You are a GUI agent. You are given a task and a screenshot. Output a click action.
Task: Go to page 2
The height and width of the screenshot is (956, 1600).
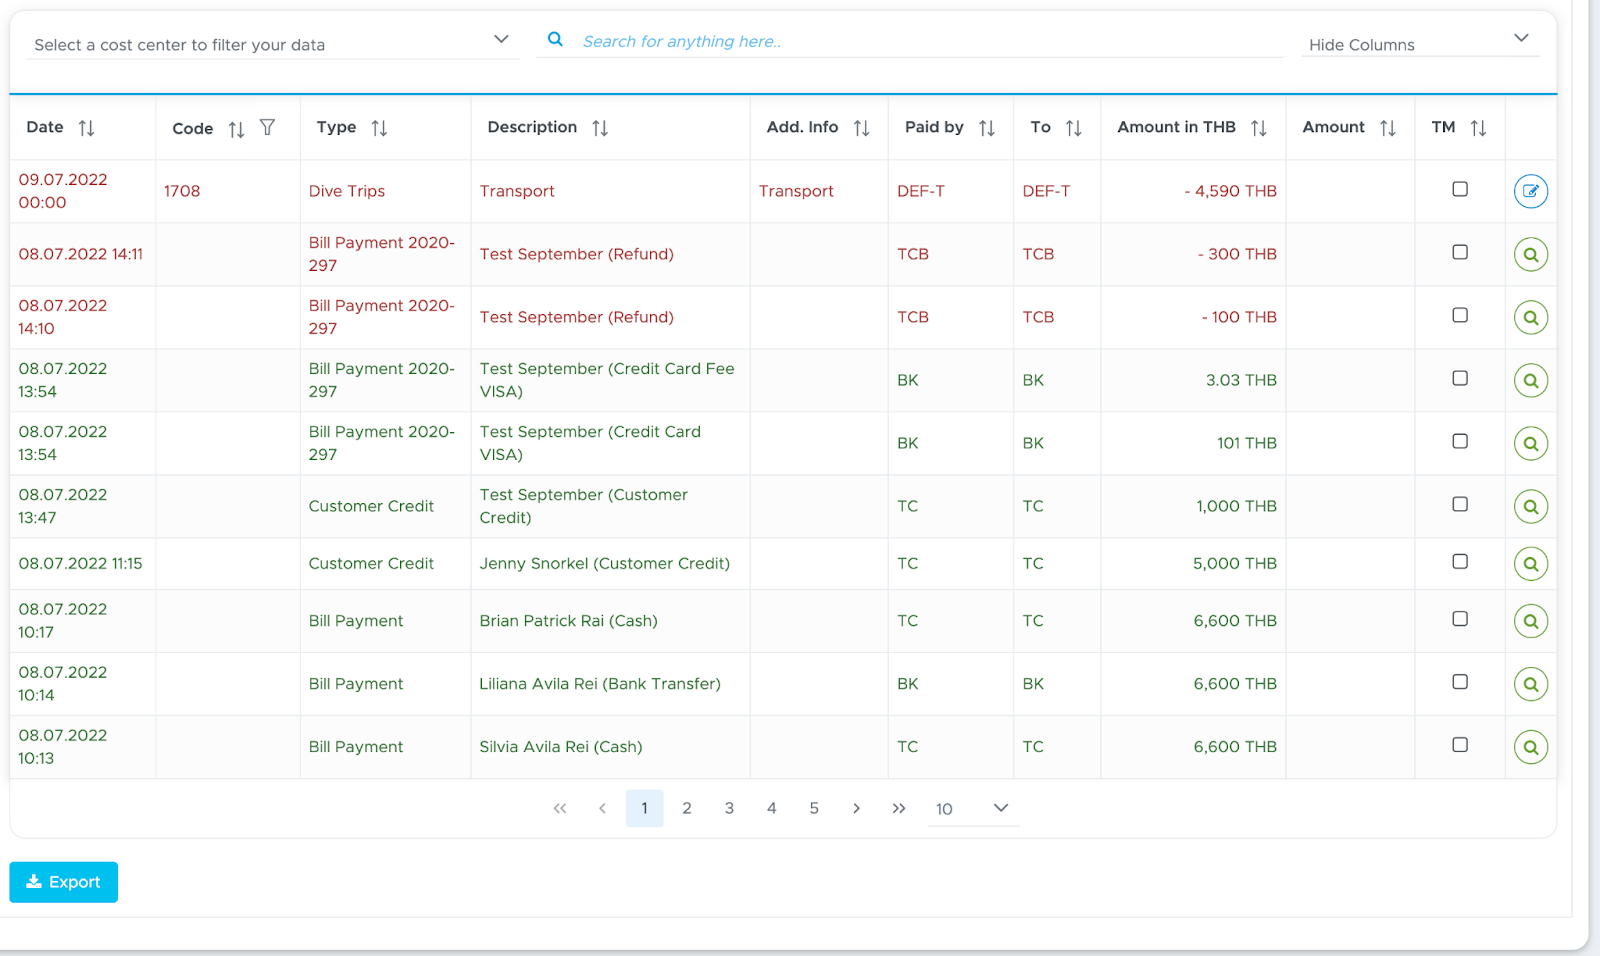[687, 808]
